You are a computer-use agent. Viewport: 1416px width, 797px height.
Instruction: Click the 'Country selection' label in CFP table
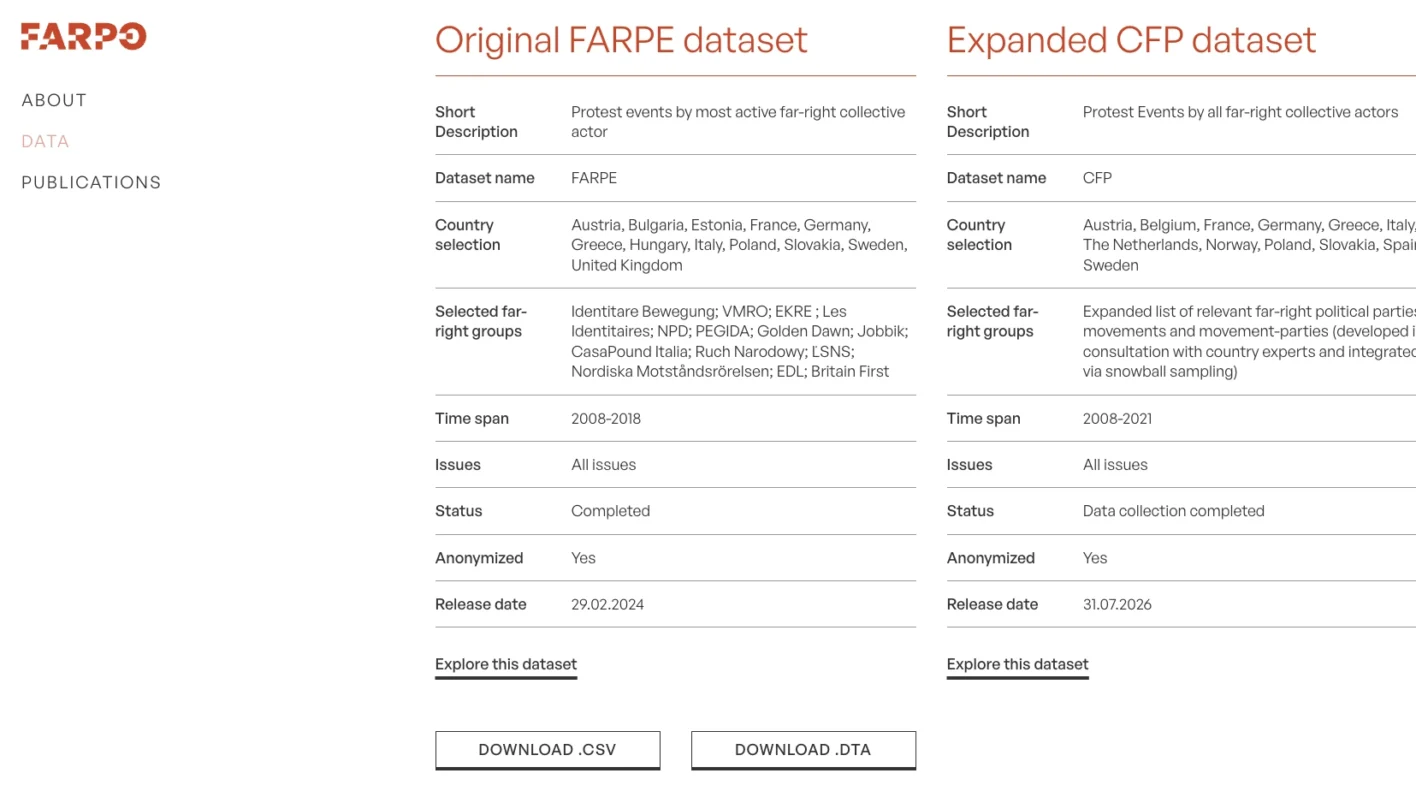click(979, 235)
